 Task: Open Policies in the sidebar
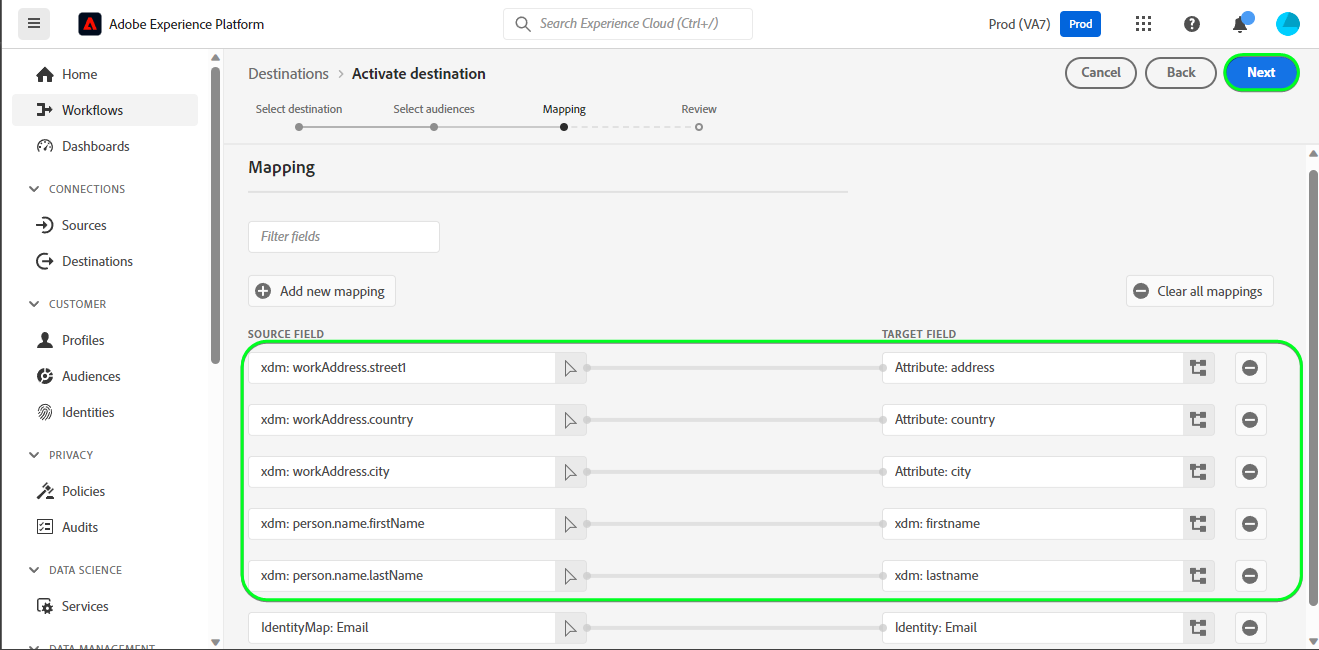pos(105,491)
